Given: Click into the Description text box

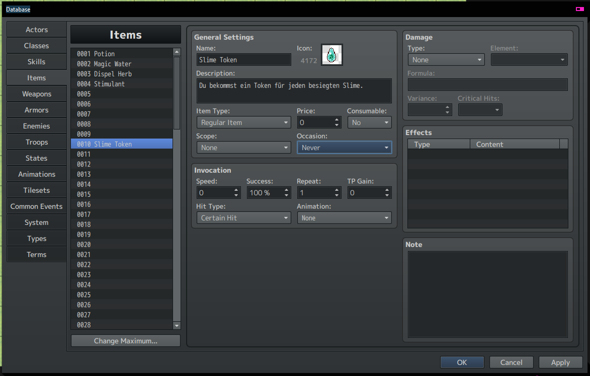Looking at the screenshot, I should pyautogui.click(x=294, y=91).
